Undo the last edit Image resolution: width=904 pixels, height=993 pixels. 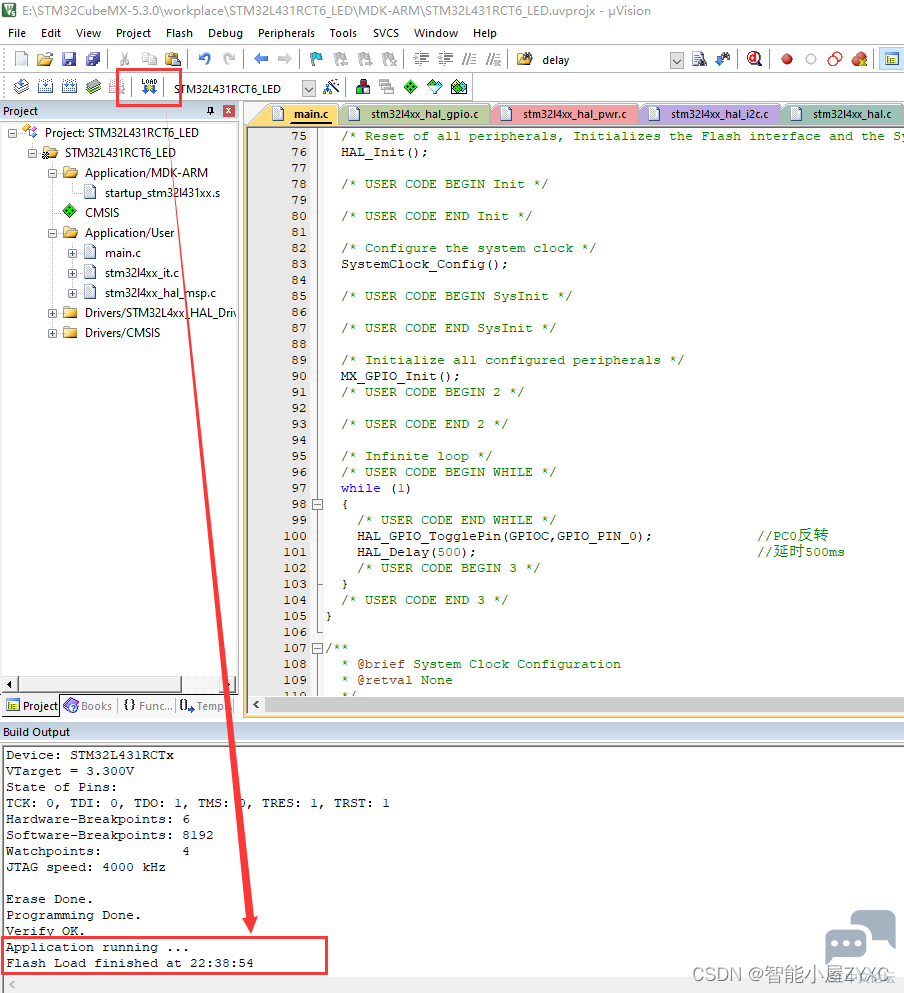205,59
